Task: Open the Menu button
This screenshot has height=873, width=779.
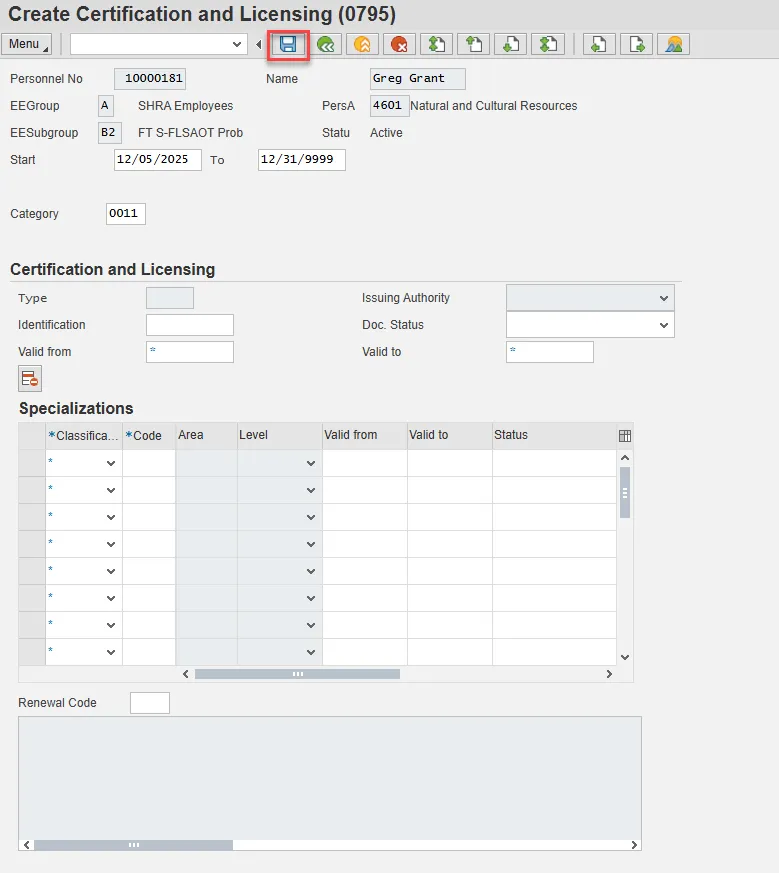Action: 27,44
